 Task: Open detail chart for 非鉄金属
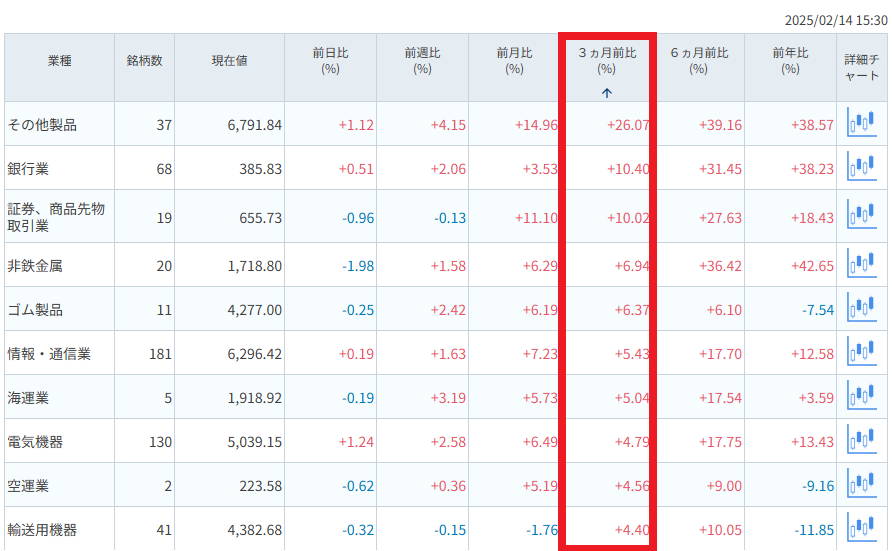tap(861, 263)
